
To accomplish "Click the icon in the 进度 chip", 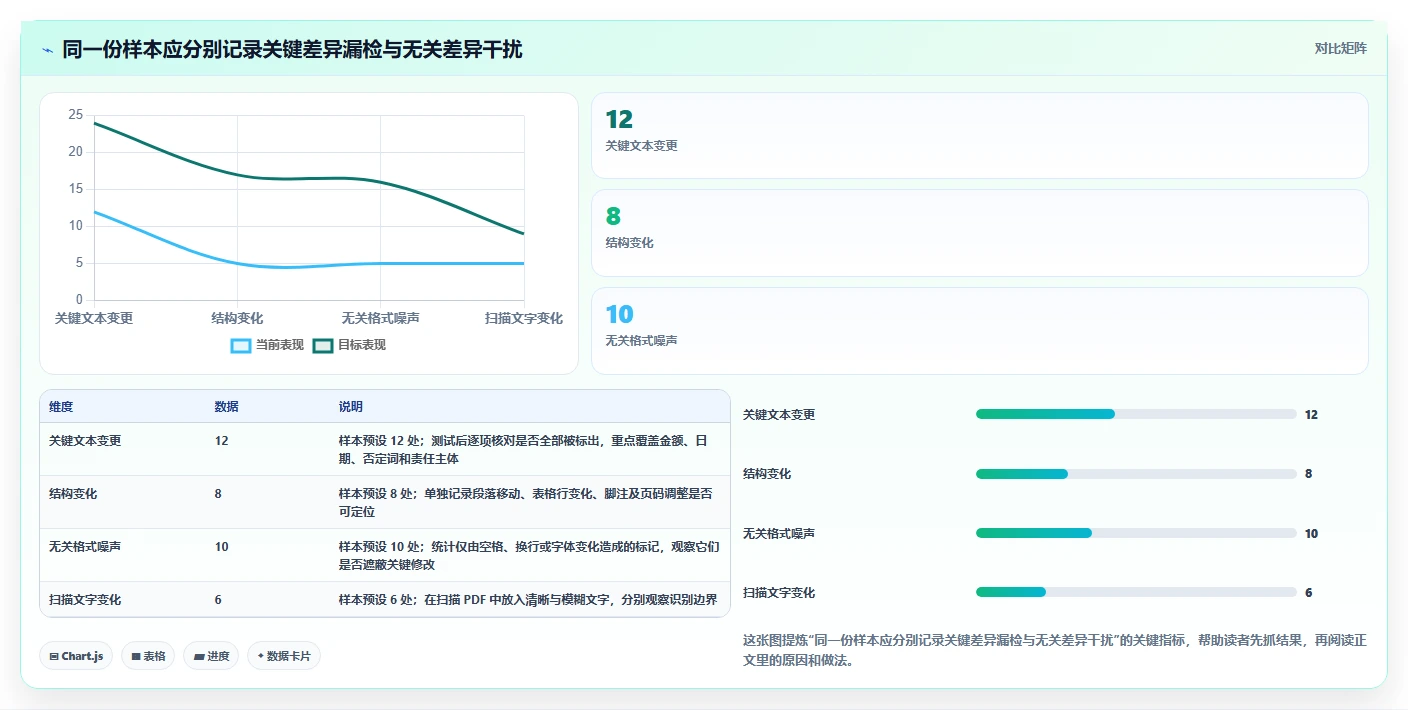I will pos(199,657).
